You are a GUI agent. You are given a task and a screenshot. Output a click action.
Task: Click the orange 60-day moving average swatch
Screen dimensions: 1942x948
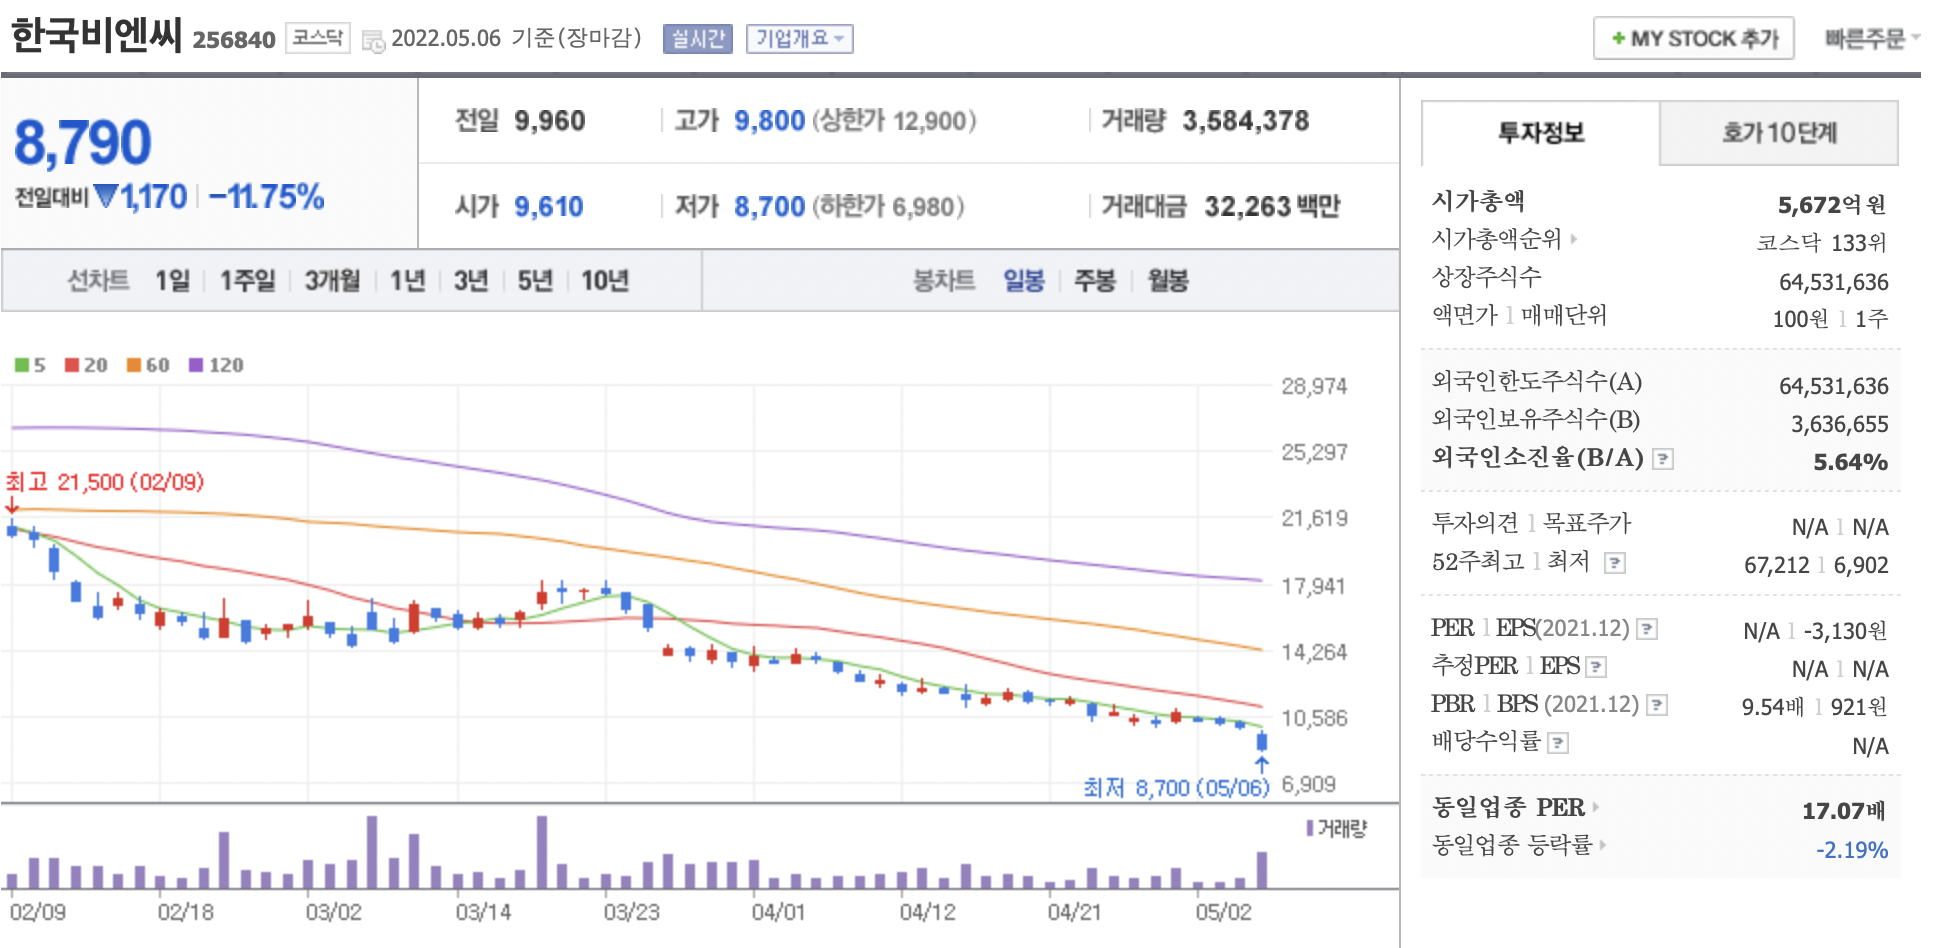(134, 365)
